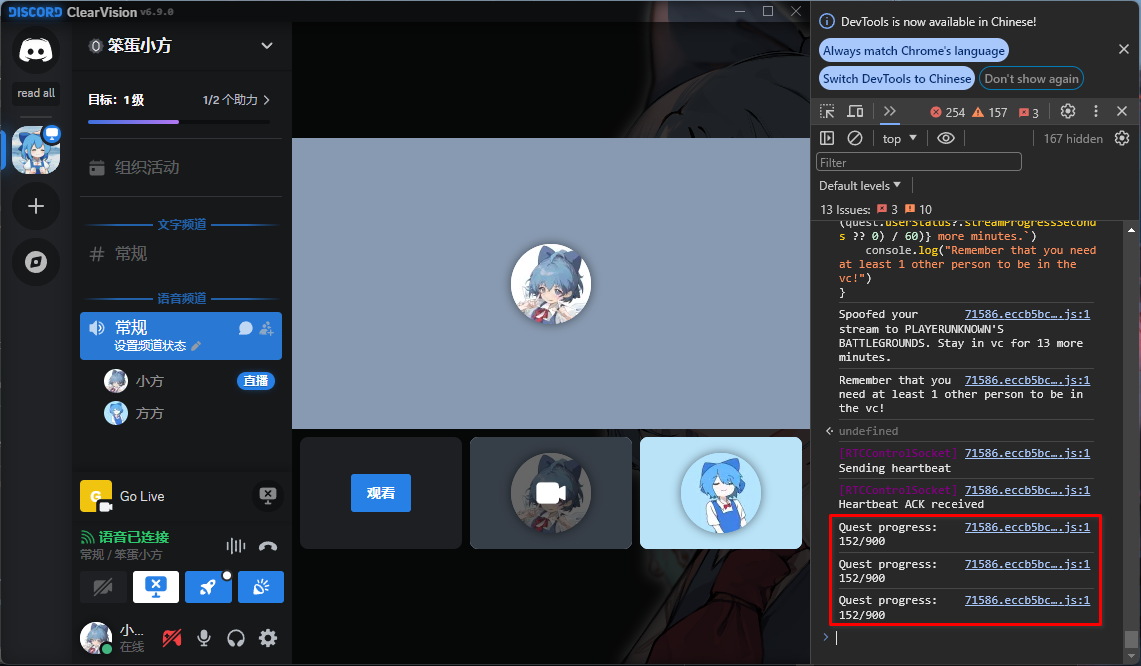Clear console with the circle-slash icon
The width and height of the screenshot is (1141, 666).
pyautogui.click(x=855, y=138)
